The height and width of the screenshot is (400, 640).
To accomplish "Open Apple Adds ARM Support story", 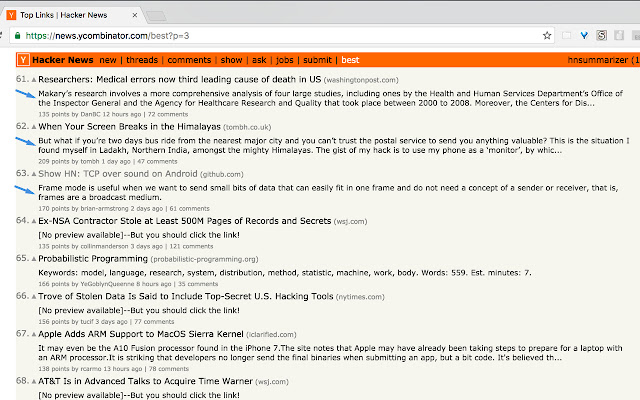I will click(x=141, y=334).
